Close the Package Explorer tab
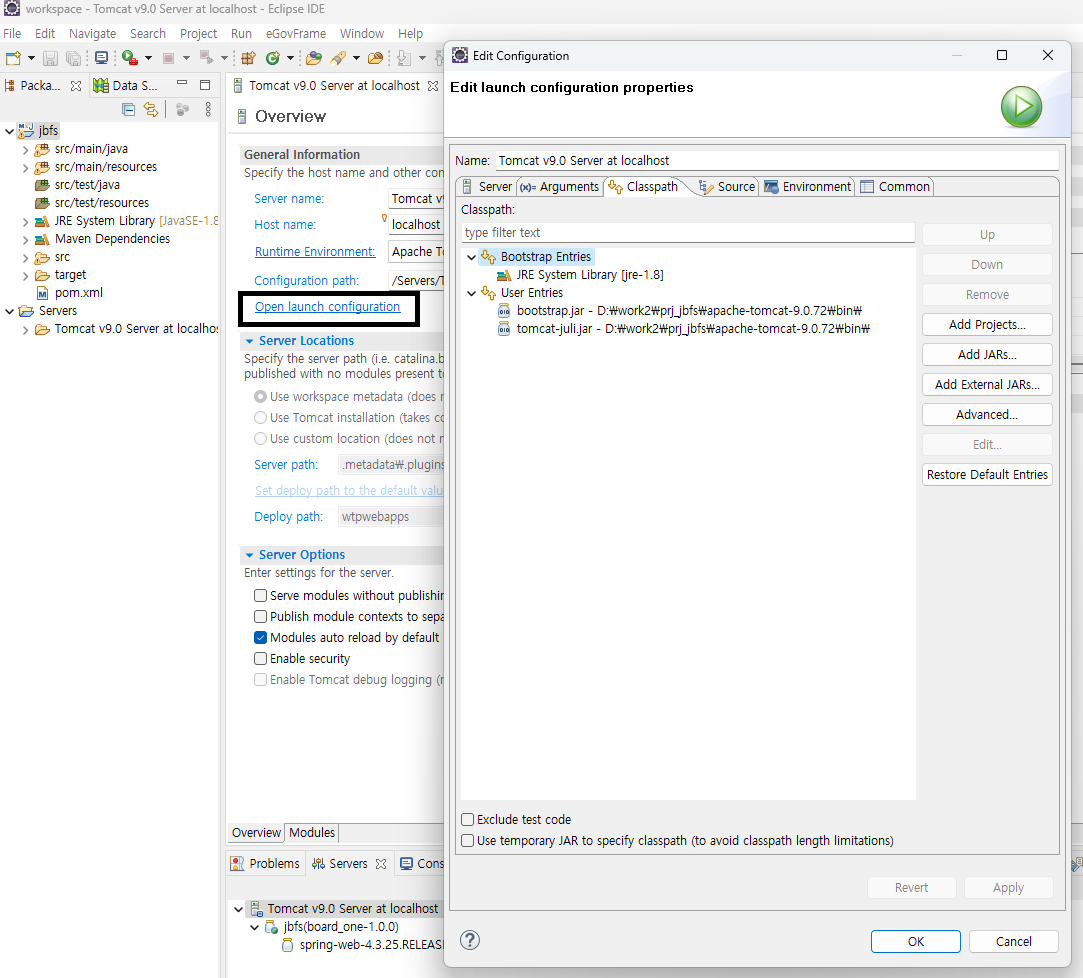Image resolution: width=1083 pixels, height=978 pixels. click(76, 86)
